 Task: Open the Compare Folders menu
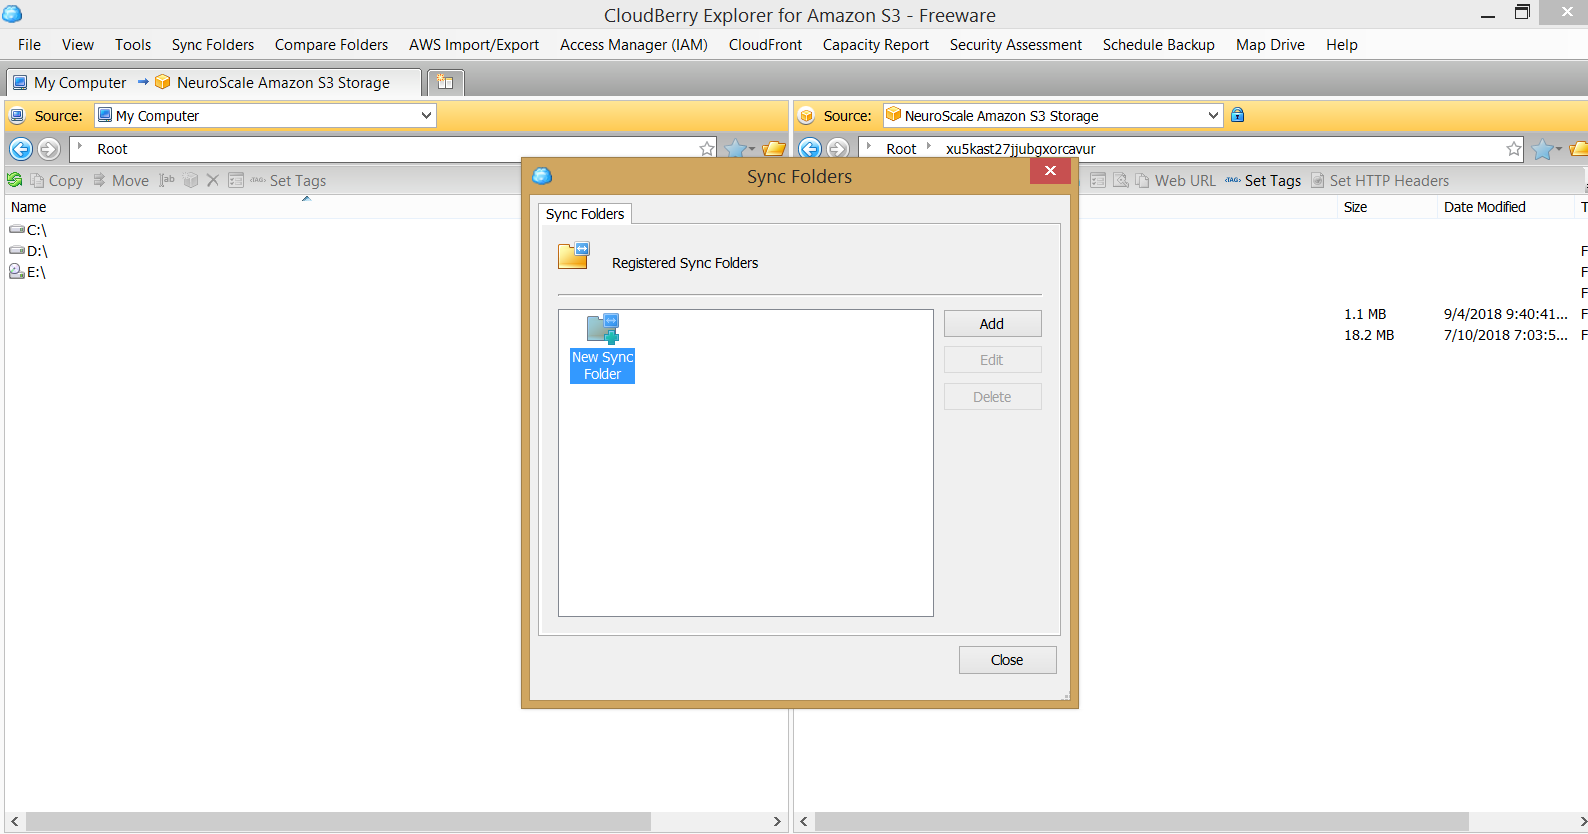point(331,45)
